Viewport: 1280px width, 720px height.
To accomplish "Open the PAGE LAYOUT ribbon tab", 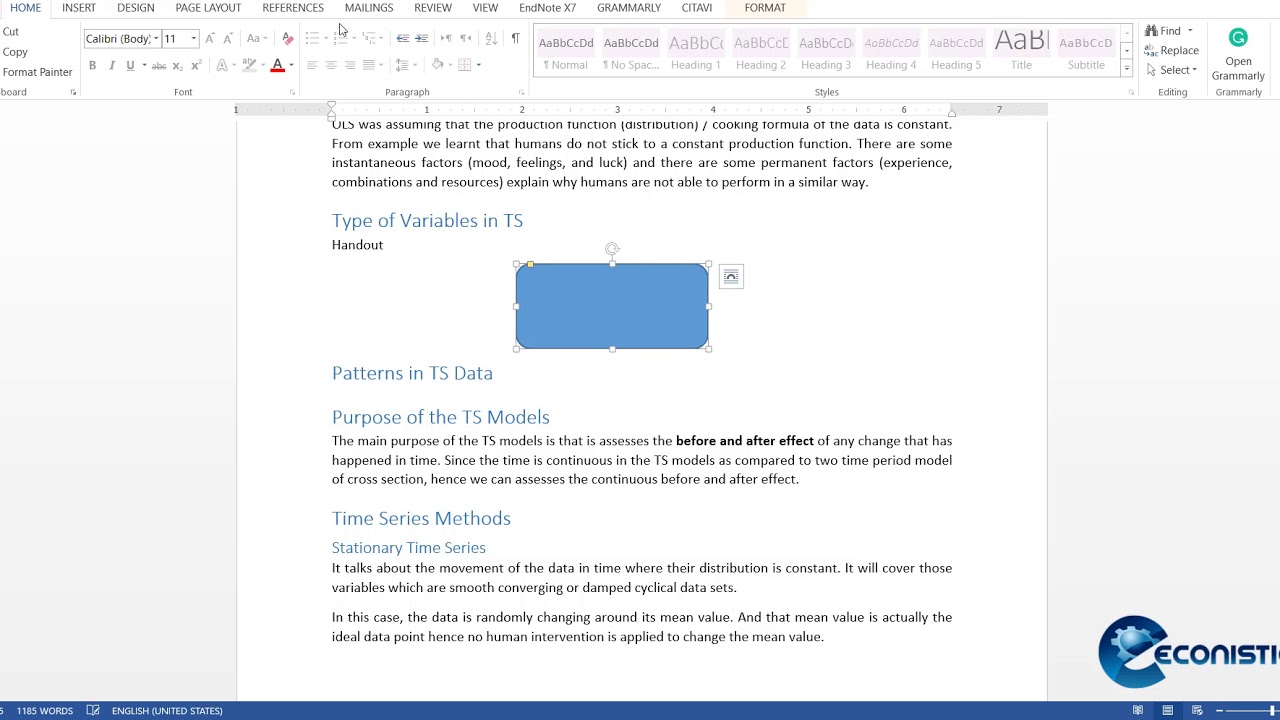I will point(208,8).
